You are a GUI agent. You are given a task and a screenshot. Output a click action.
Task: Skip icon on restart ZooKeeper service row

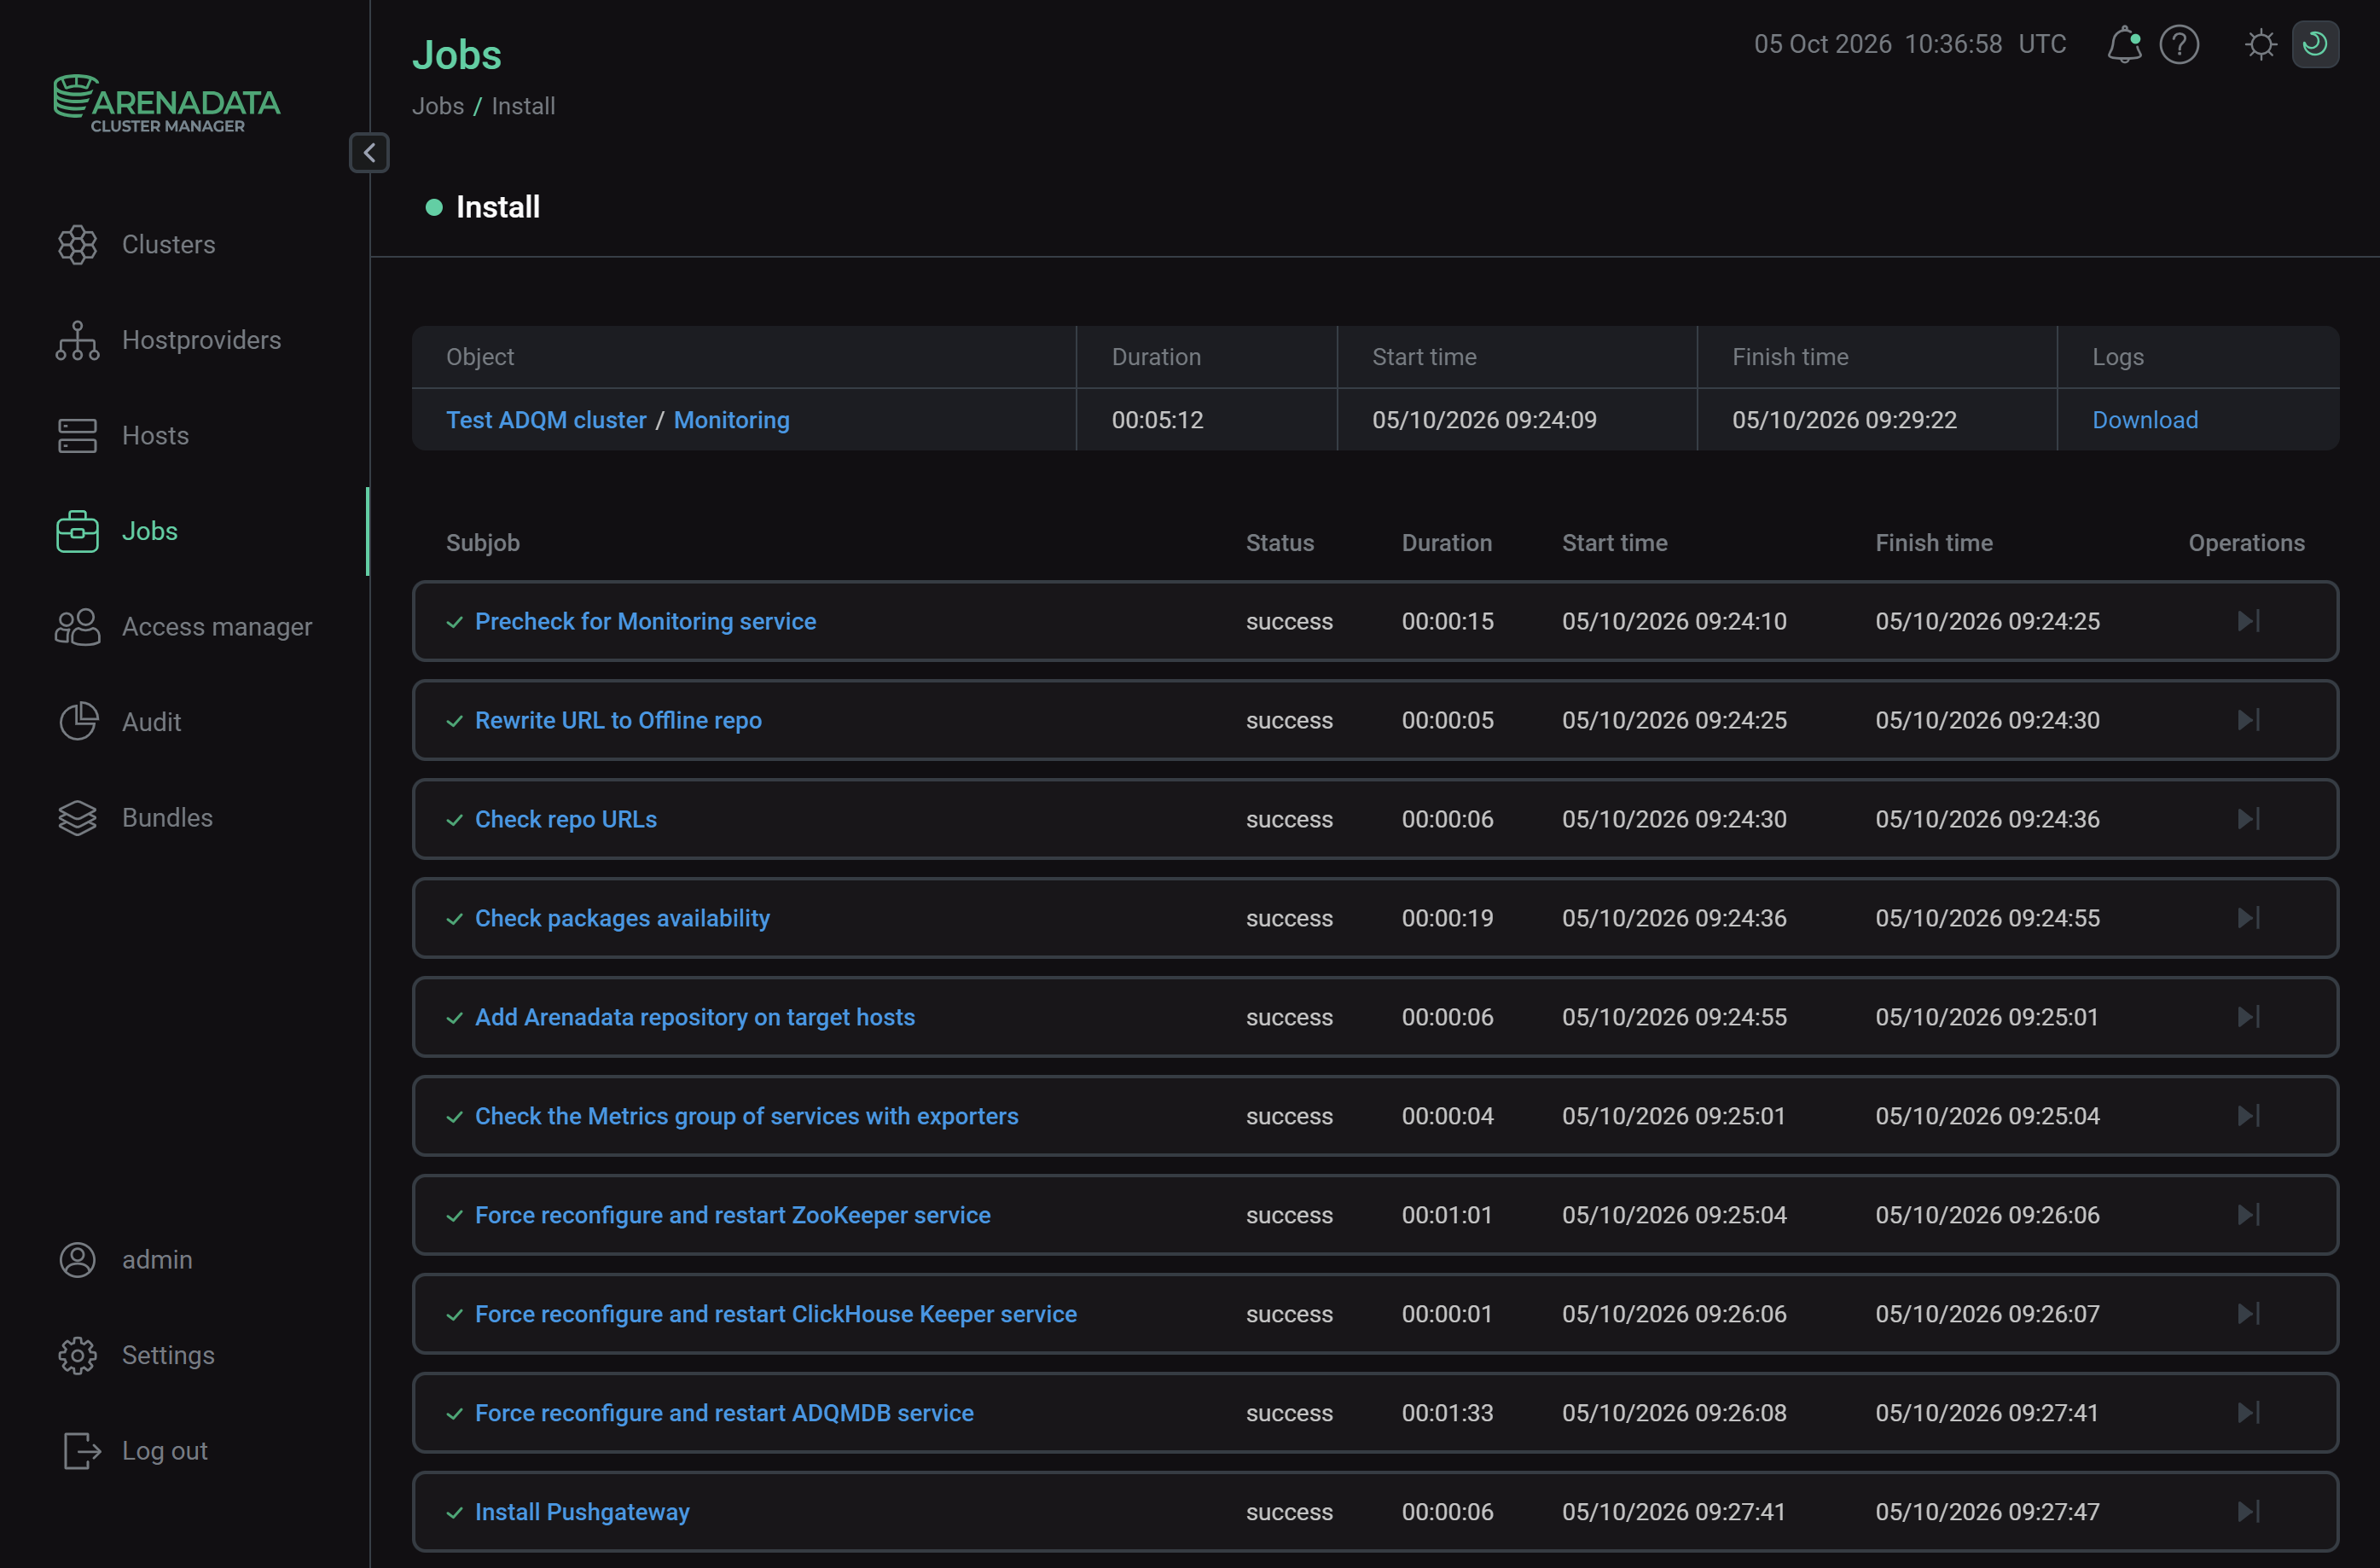(2248, 1215)
